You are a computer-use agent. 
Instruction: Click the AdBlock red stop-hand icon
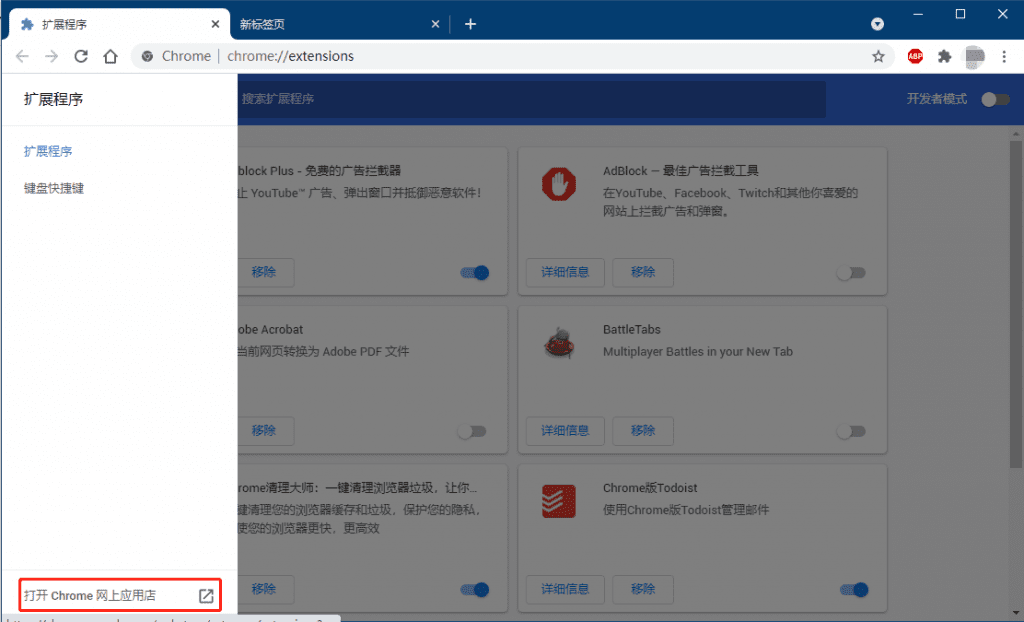pos(560,185)
